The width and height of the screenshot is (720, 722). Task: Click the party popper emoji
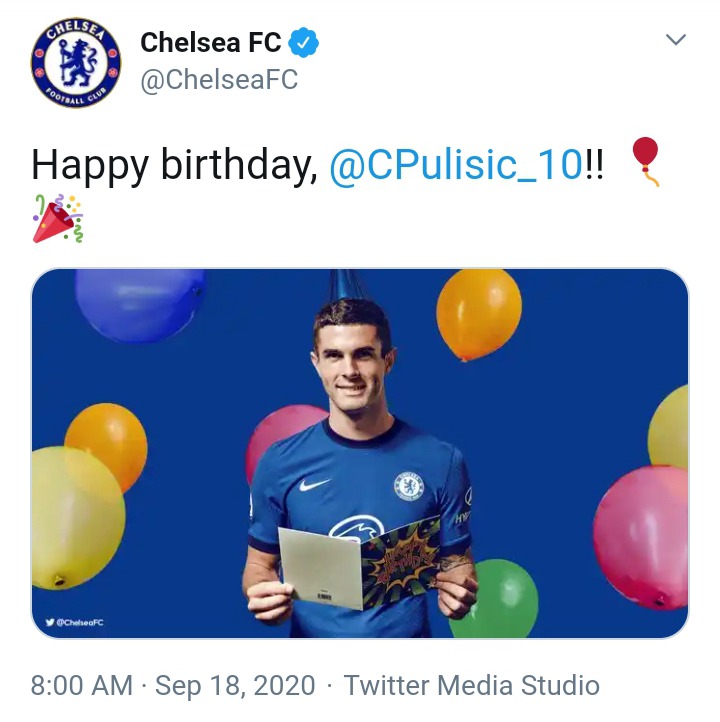tap(58, 219)
